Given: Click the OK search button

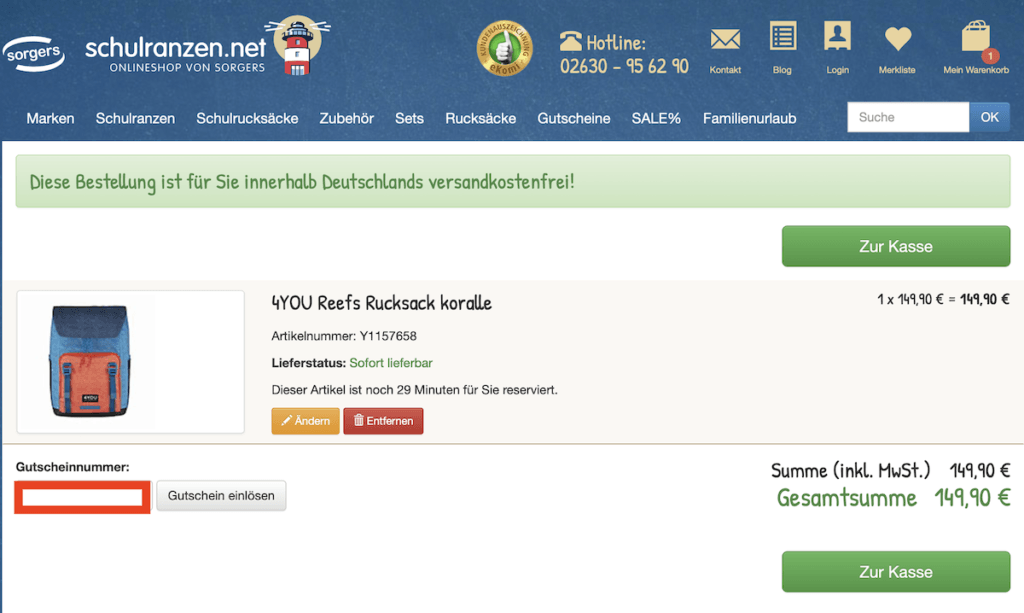Looking at the screenshot, I should [x=989, y=117].
